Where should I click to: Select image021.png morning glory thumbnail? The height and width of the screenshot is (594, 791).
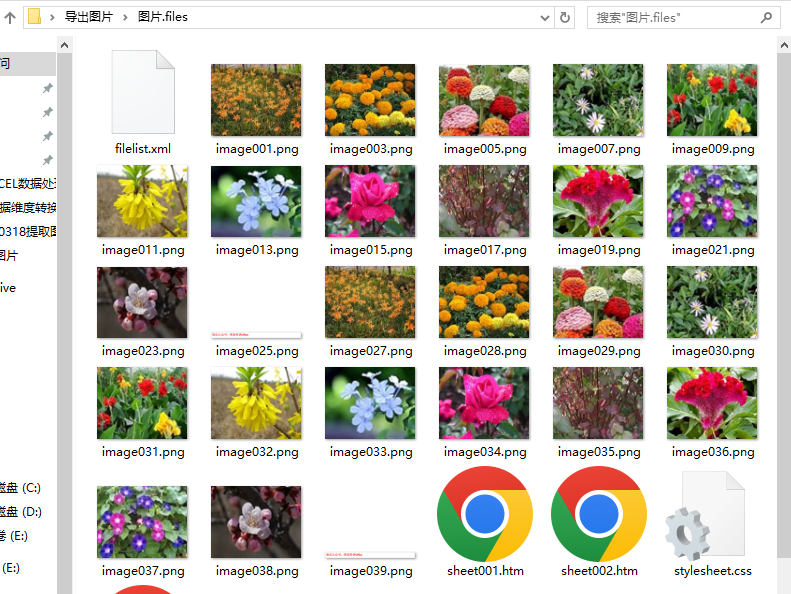click(712, 201)
